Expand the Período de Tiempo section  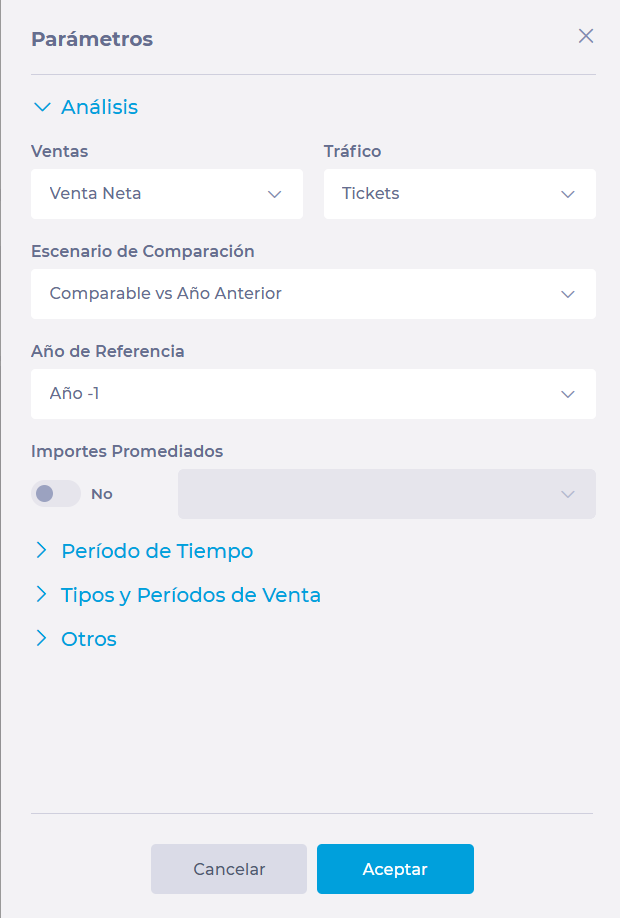pyautogui.click(x=157, y=551)
